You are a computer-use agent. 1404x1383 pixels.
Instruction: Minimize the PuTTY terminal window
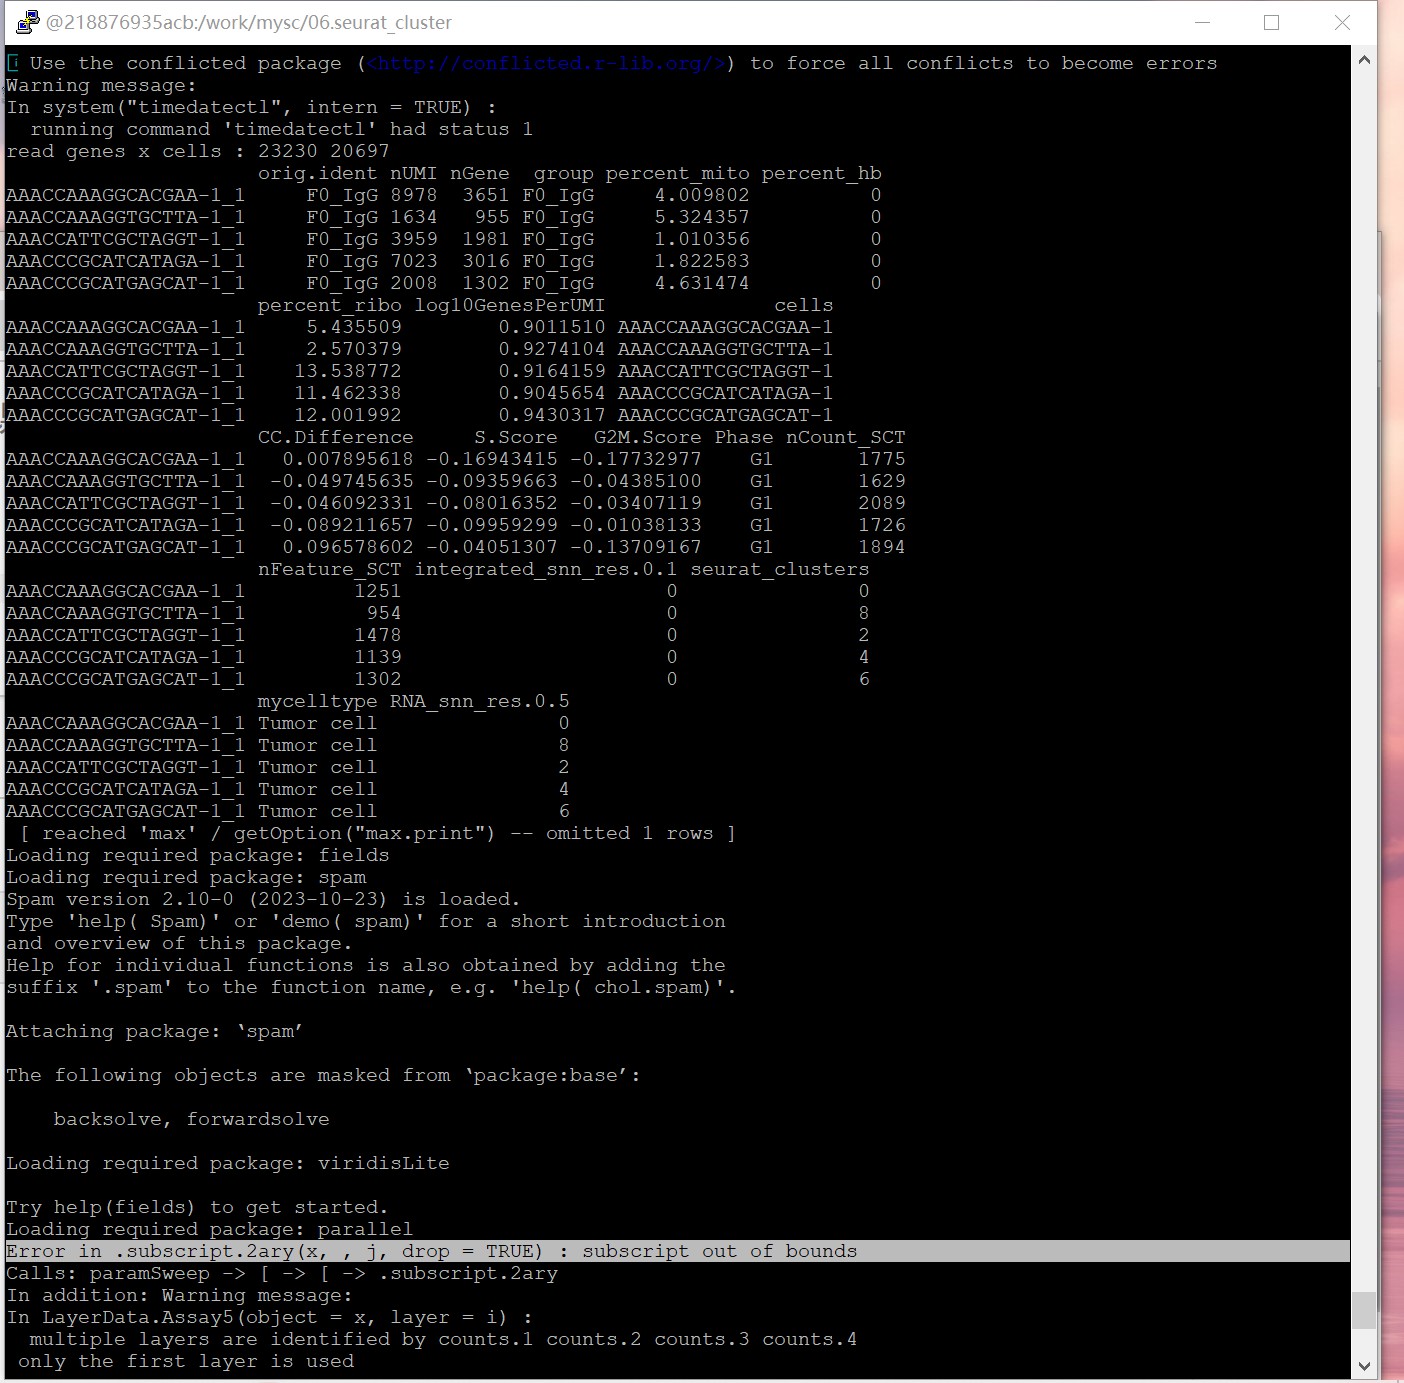coord(1203,22)
